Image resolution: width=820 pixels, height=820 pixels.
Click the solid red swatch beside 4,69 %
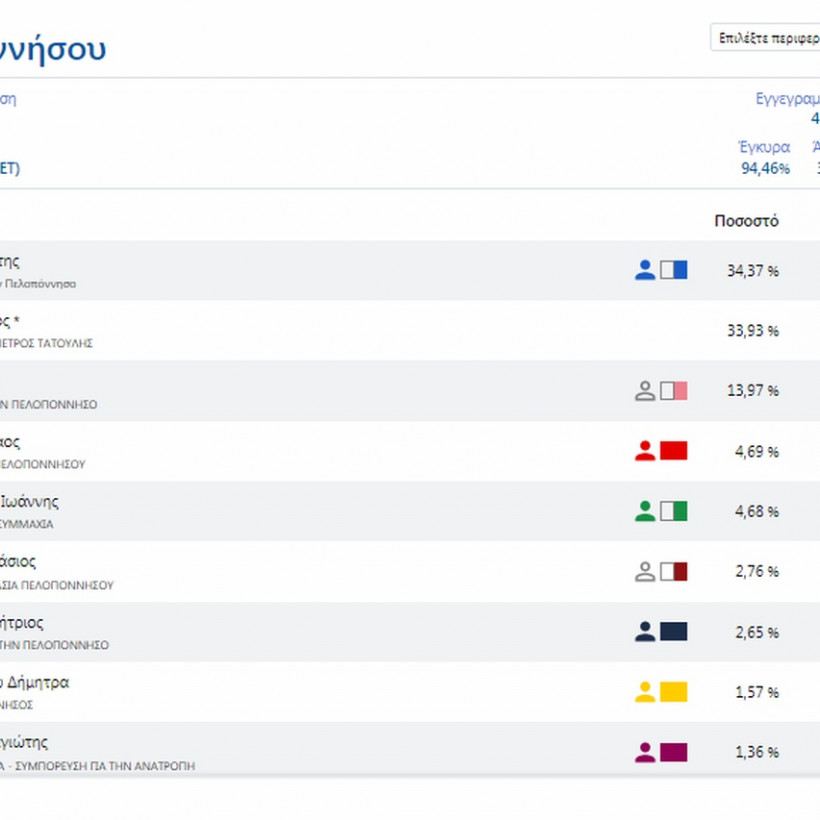click(674, 451)
